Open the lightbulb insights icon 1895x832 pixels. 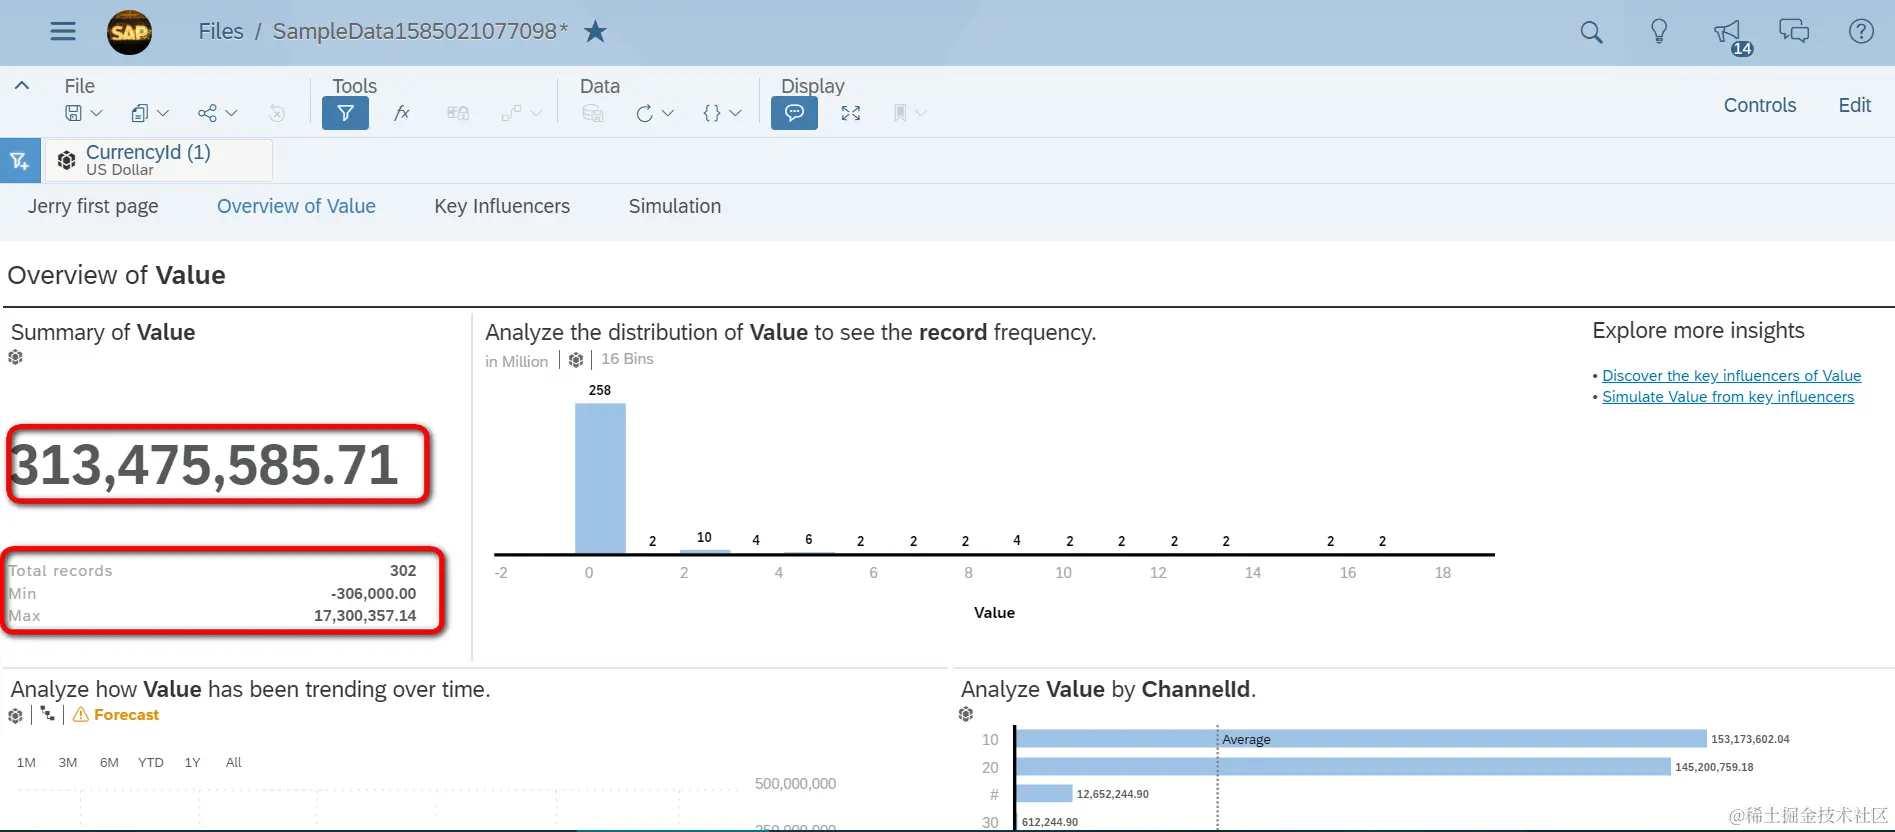tap(1659, 32)
